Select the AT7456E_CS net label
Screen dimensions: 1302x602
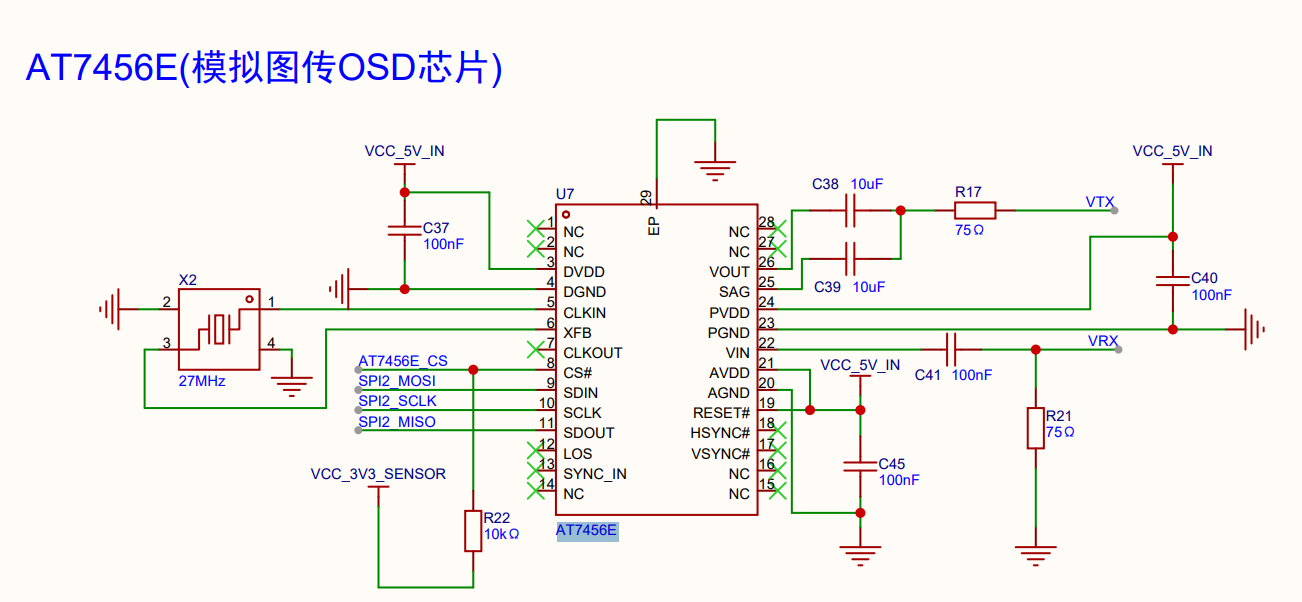(403, 361)
